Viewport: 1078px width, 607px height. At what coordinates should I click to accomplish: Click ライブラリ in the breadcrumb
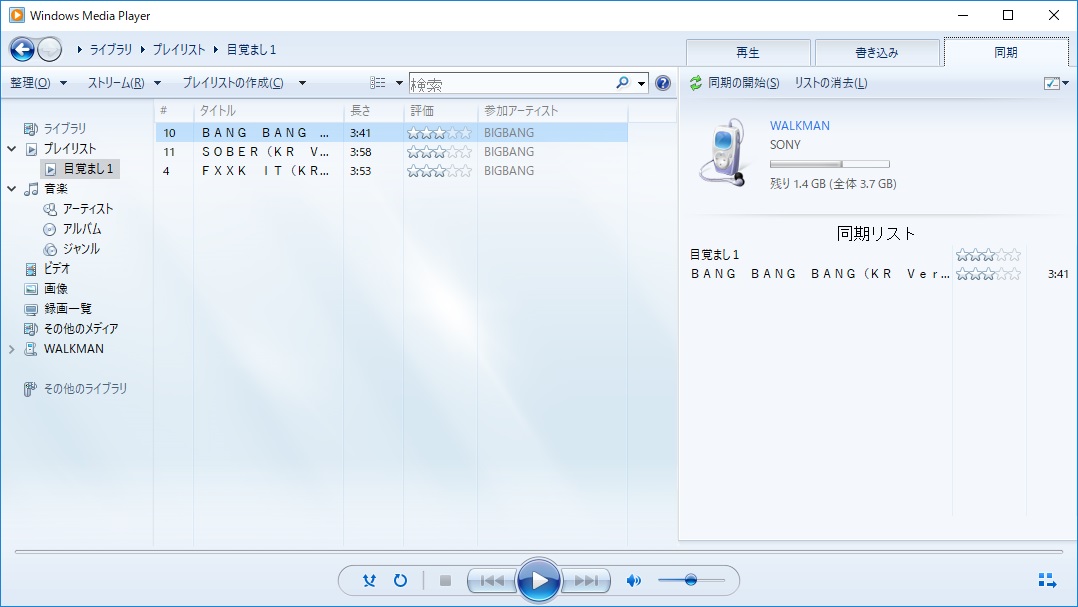pos(111,49)
